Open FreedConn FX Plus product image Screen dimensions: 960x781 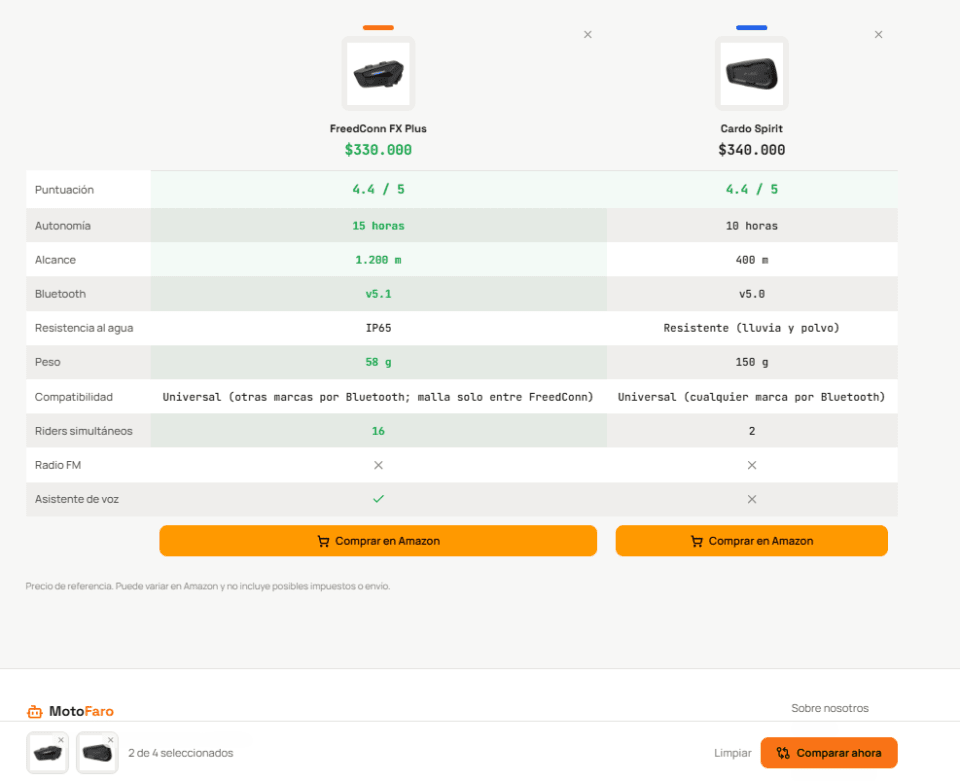(378, 73)
